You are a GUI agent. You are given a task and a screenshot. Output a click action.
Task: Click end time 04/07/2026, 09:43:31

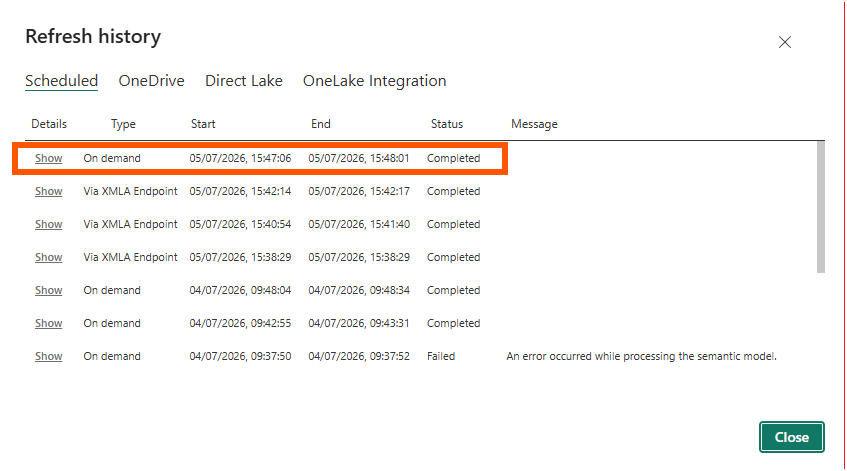click(359, 323)
